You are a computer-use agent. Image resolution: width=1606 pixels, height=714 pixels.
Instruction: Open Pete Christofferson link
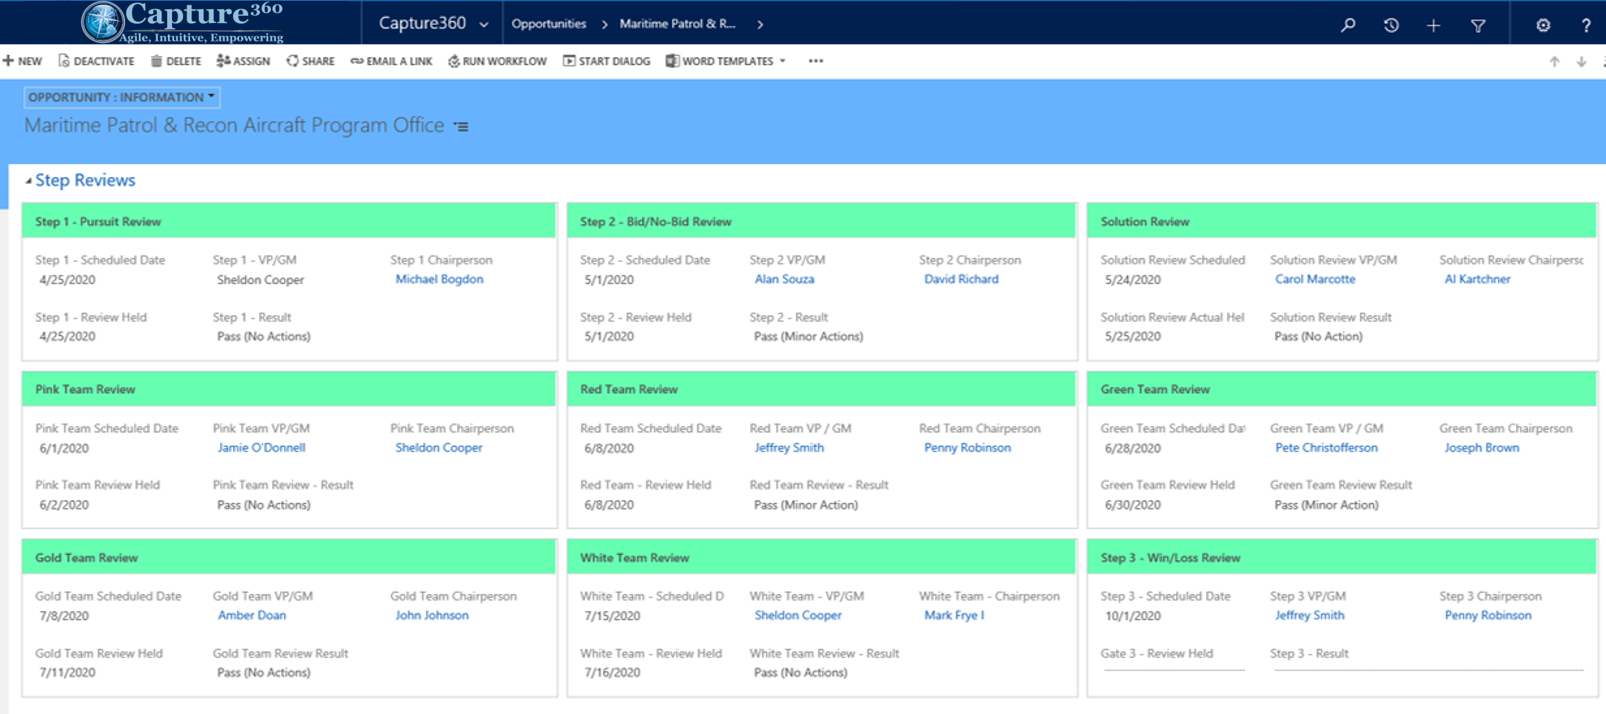pyautogui.click(x=1326, y=448)
